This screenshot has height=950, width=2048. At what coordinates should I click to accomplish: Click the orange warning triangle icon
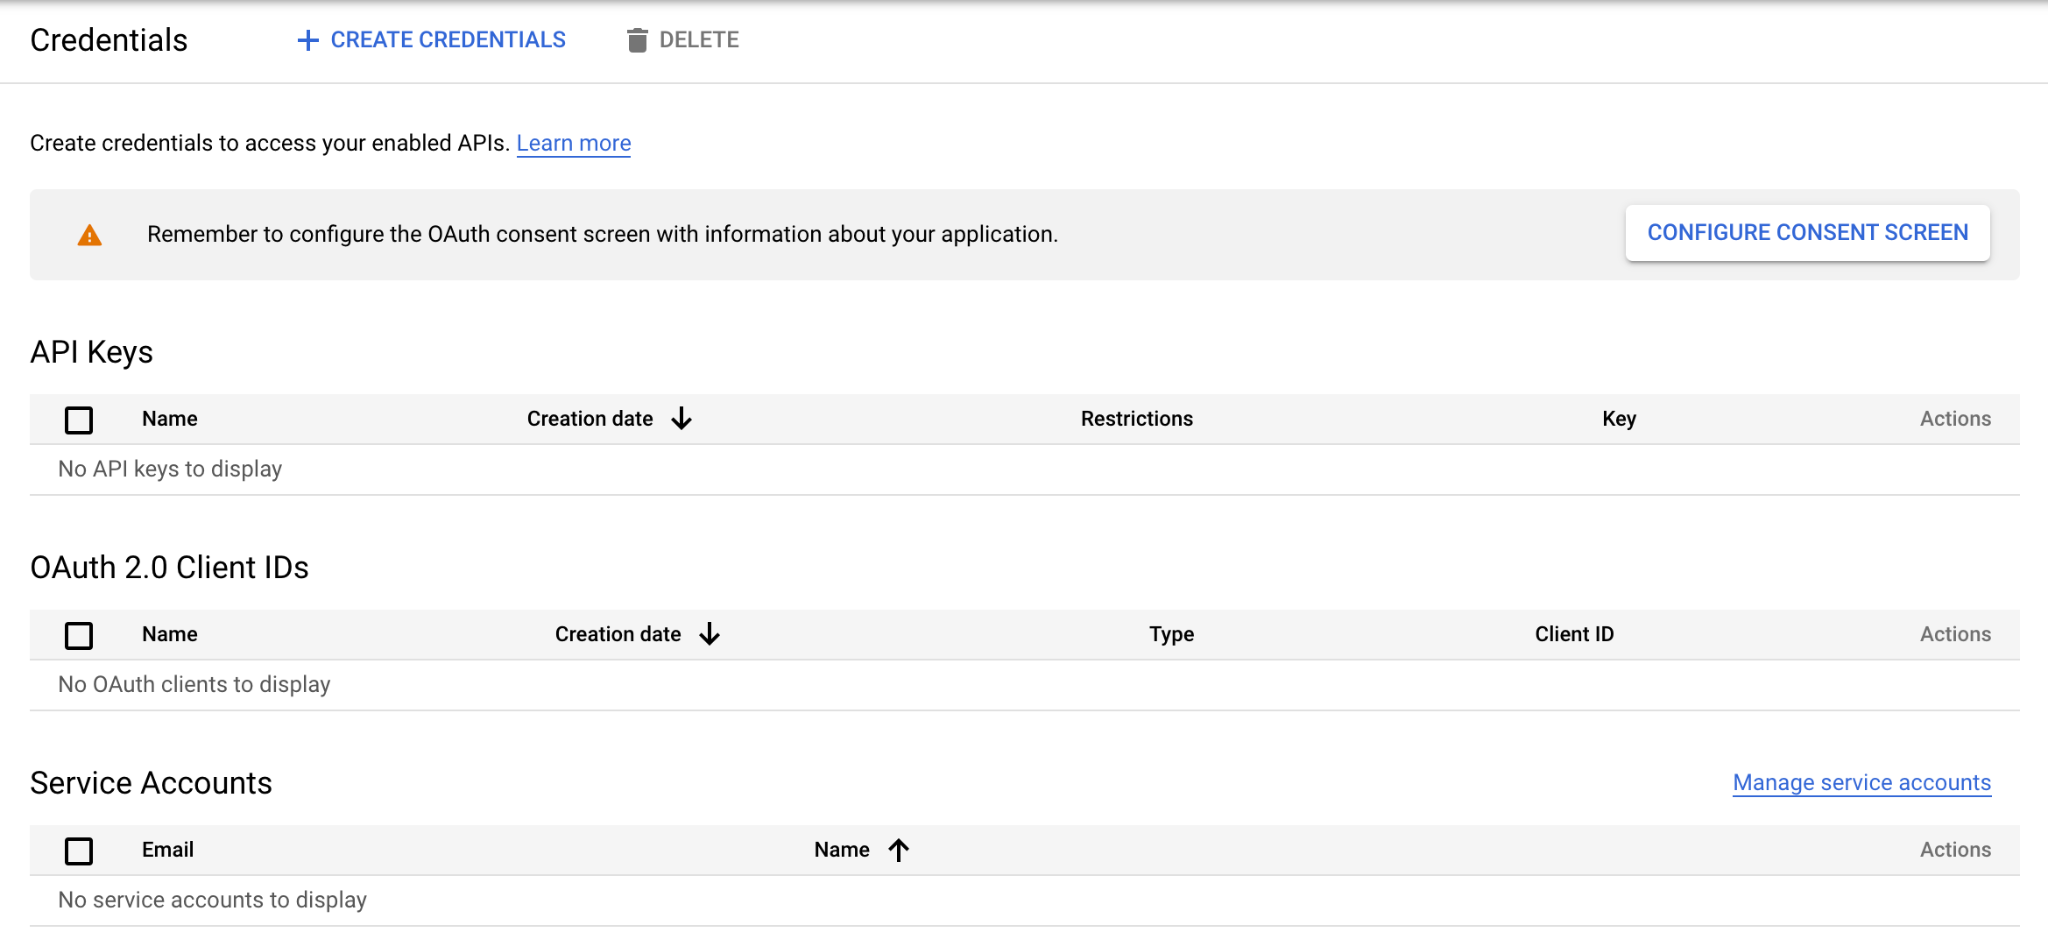(90, 235)
